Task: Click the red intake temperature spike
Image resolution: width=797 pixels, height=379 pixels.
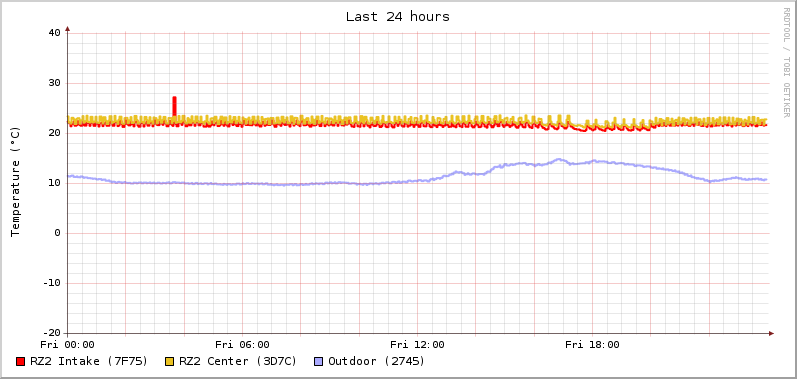Action: [174, 107]
